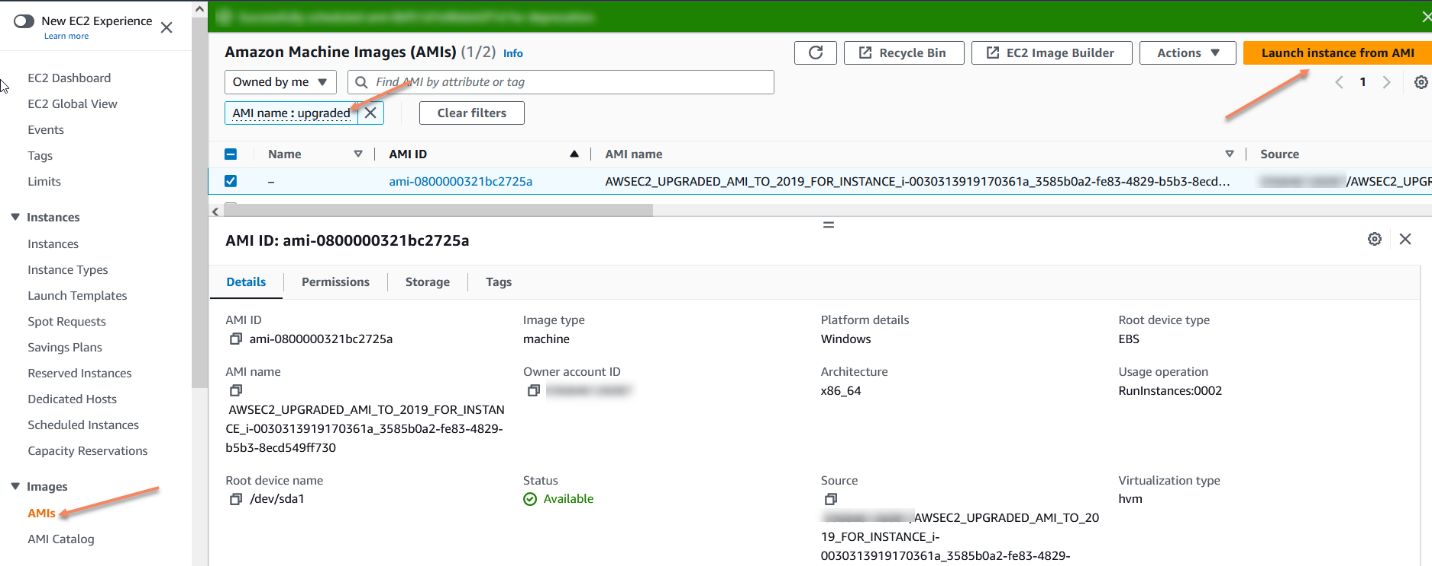Image resolution: width=1432 pixels, height=566 pixels.
Task: Open the Tags sidebar item
Action: [x=41, y=156]
